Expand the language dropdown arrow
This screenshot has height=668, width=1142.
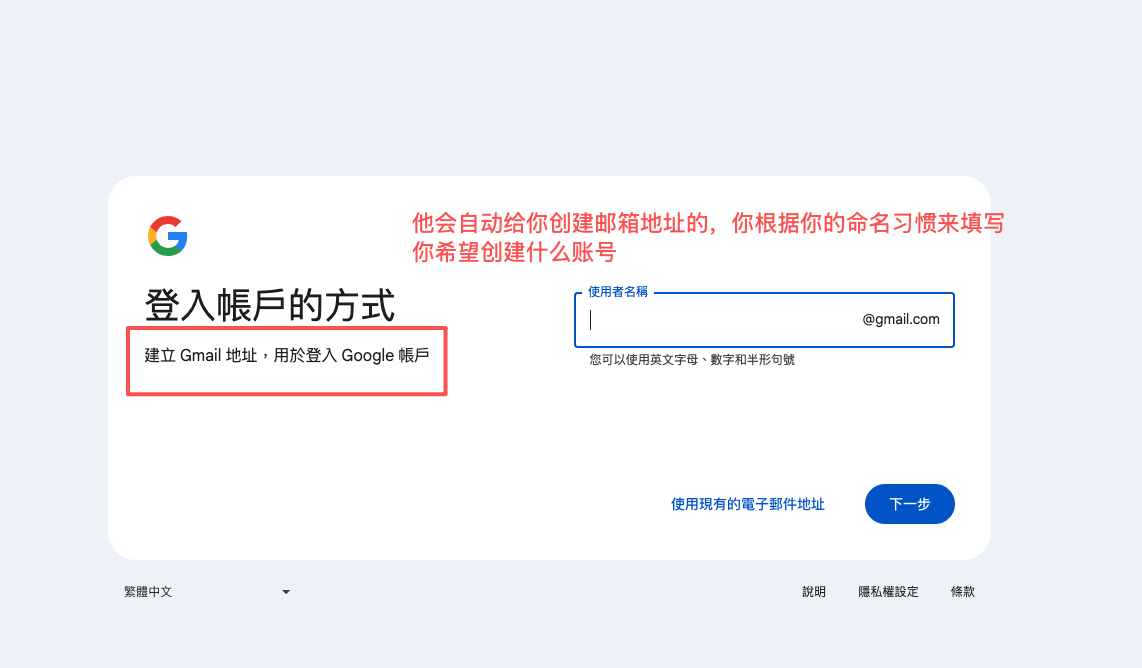coord(285,591)
